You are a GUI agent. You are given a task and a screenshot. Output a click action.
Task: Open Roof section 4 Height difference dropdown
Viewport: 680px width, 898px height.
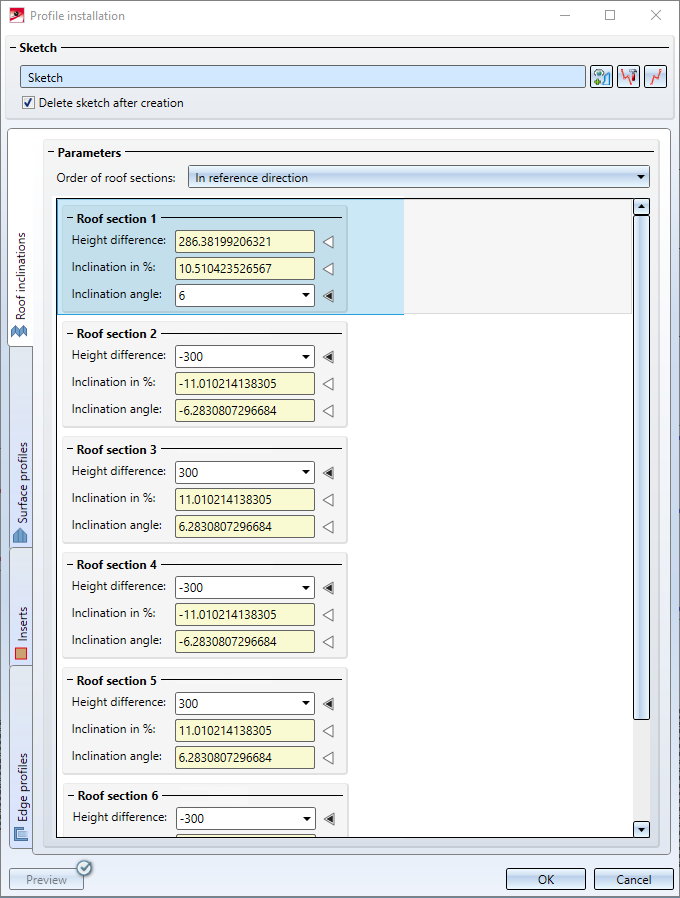point(306,588)
